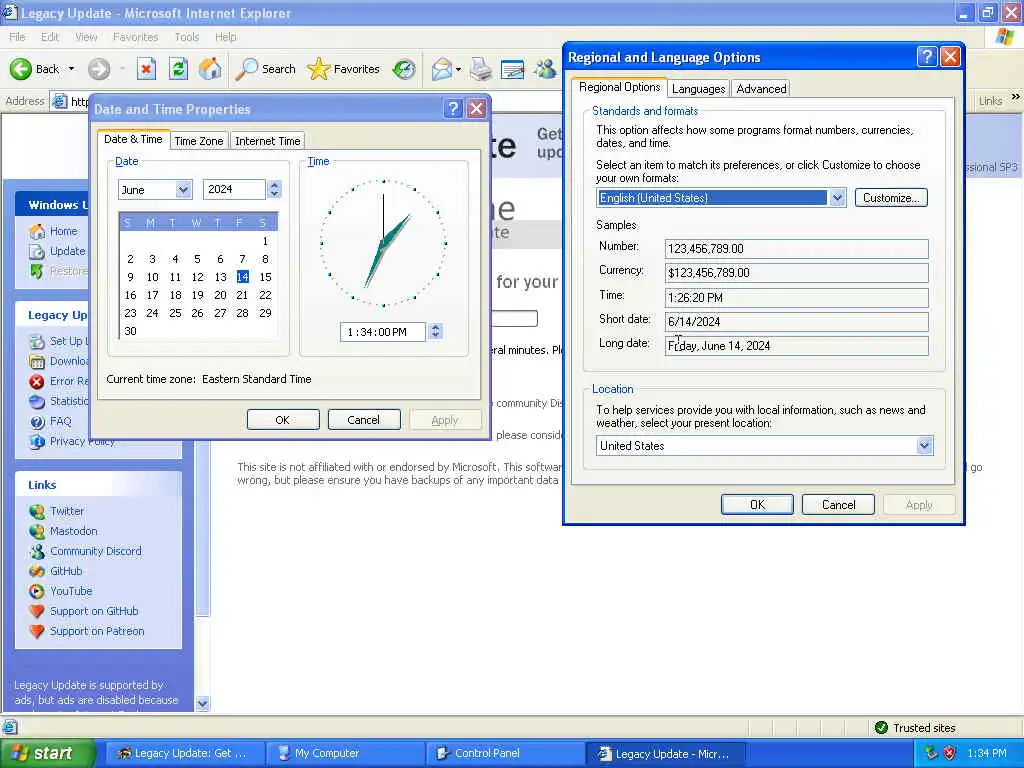Click the sidebar scroll down arrow
1024x768 pixels.
tap(203, 703)
